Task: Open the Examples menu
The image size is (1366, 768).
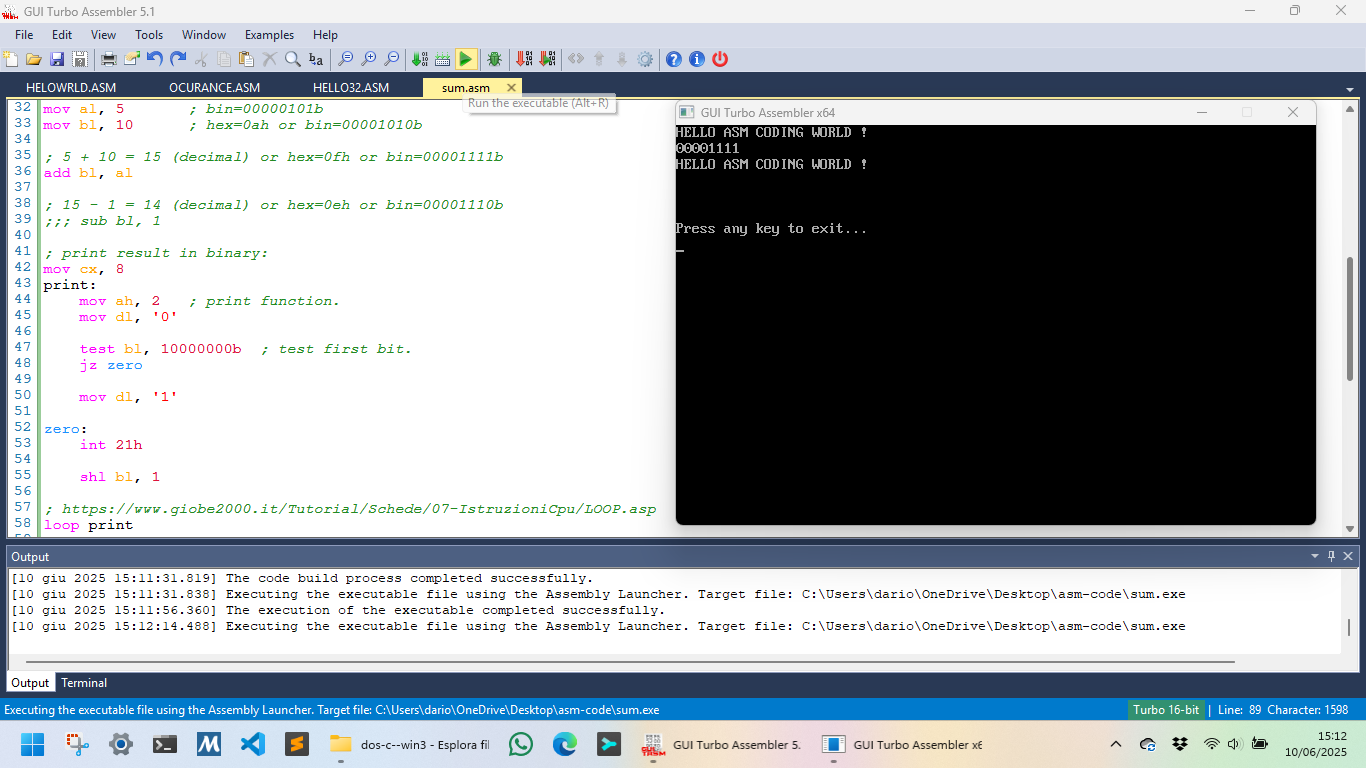Action: click(269, 34)
